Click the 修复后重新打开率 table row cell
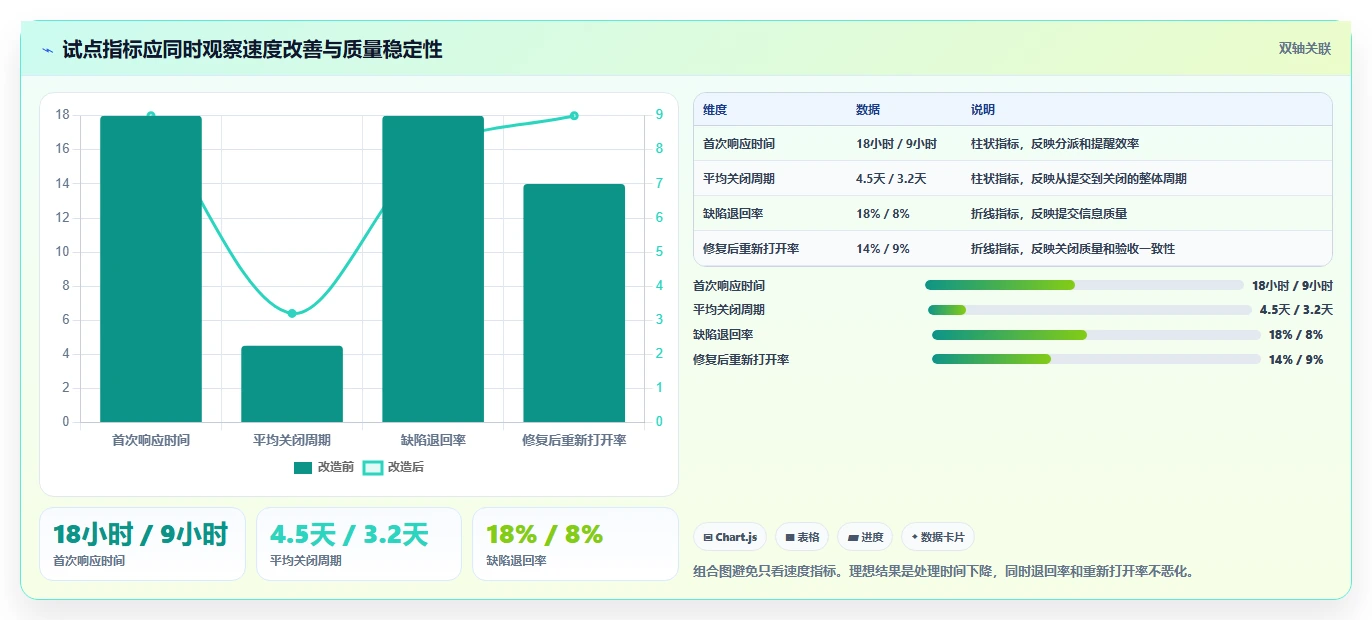 tap(751, 248)
